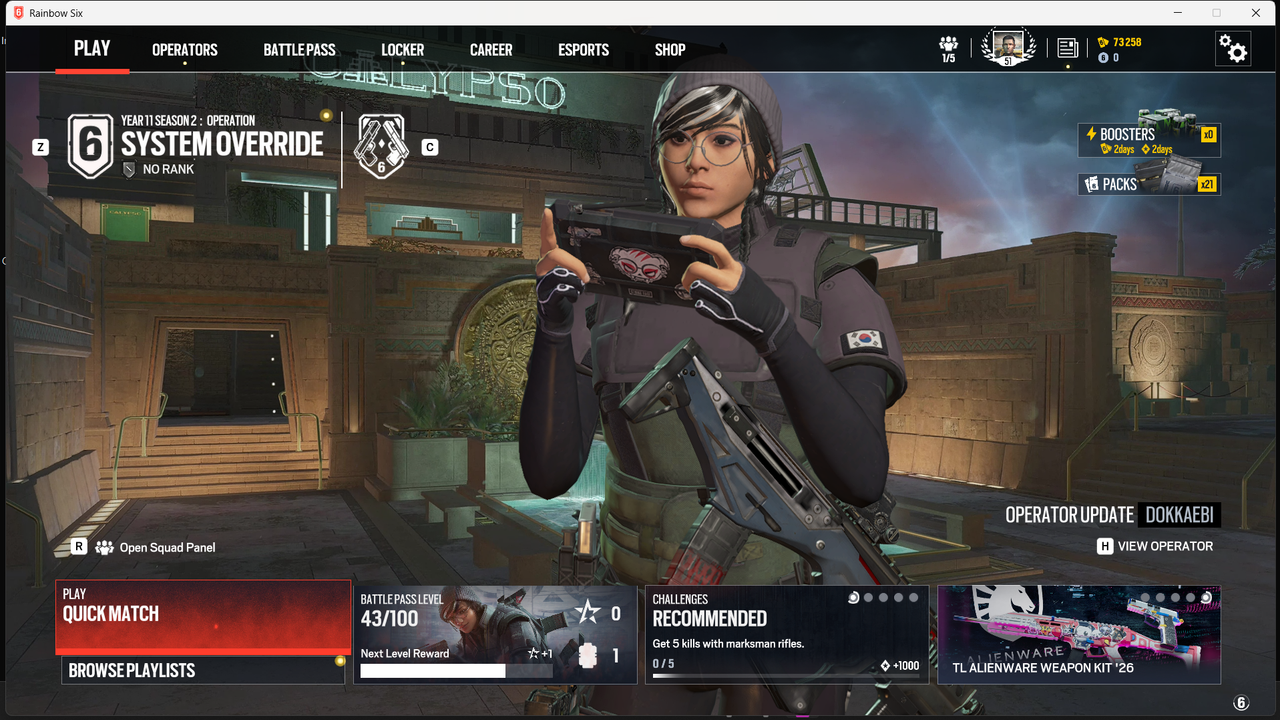
Task: Click the C key hint badge
Action: (x=430, y=147)
